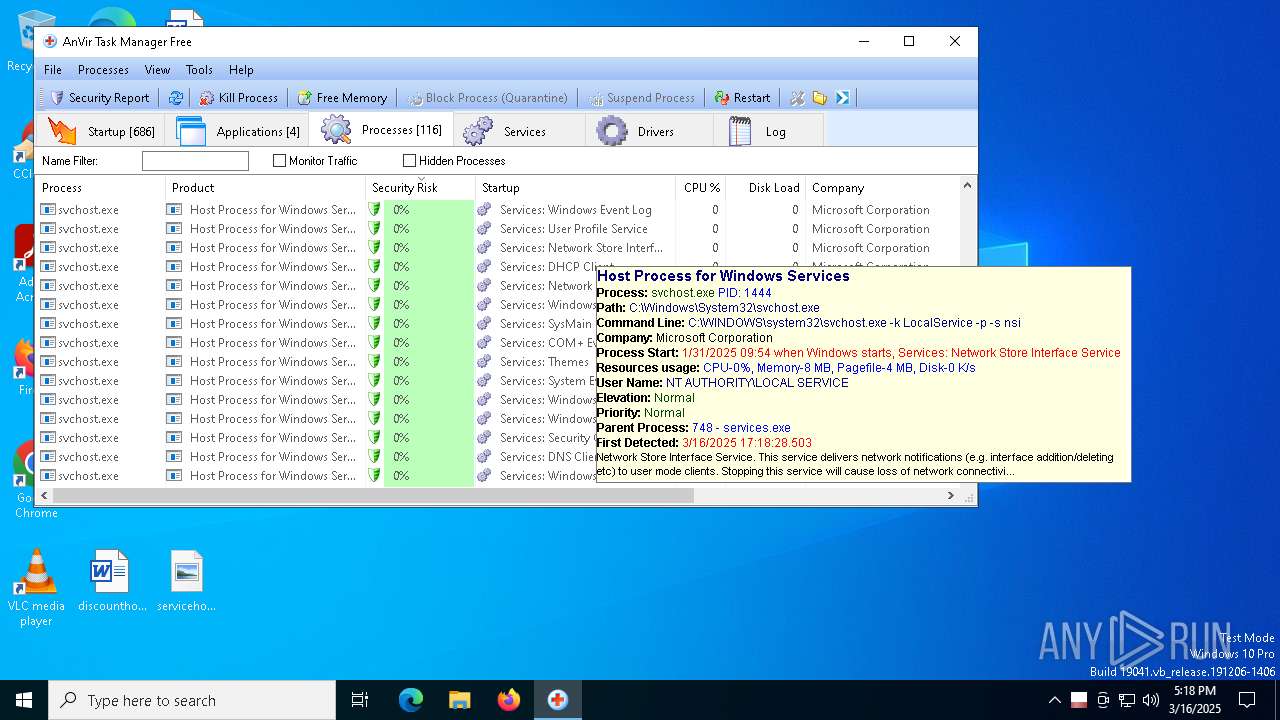
Task: Open the VLC media player desktop shortcut
Action: tap(36, 587)
